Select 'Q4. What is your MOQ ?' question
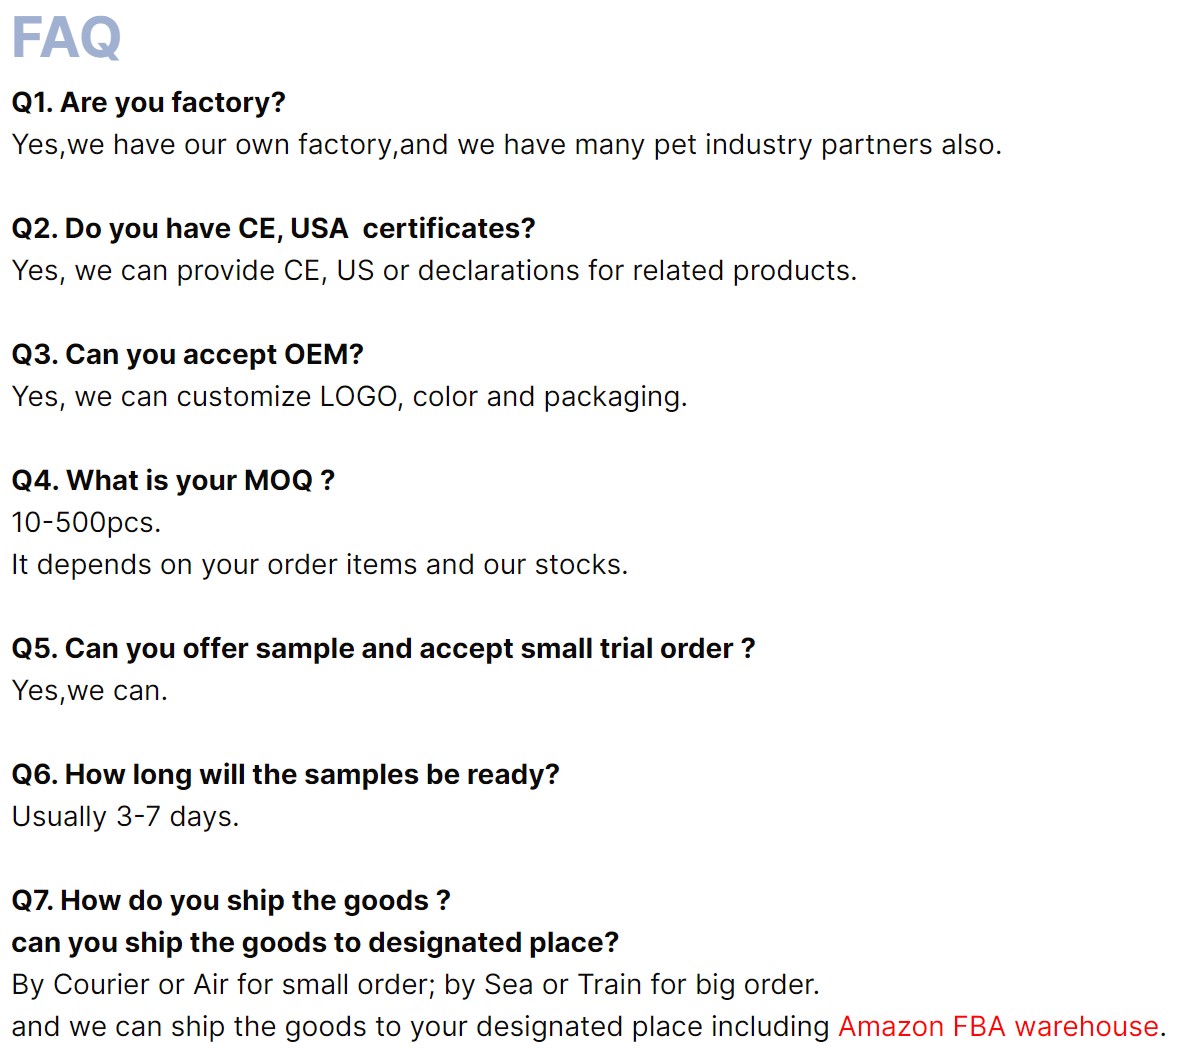Image resolution: width=1200 pixels, height=1054 pixels. (x=173, y=481)
